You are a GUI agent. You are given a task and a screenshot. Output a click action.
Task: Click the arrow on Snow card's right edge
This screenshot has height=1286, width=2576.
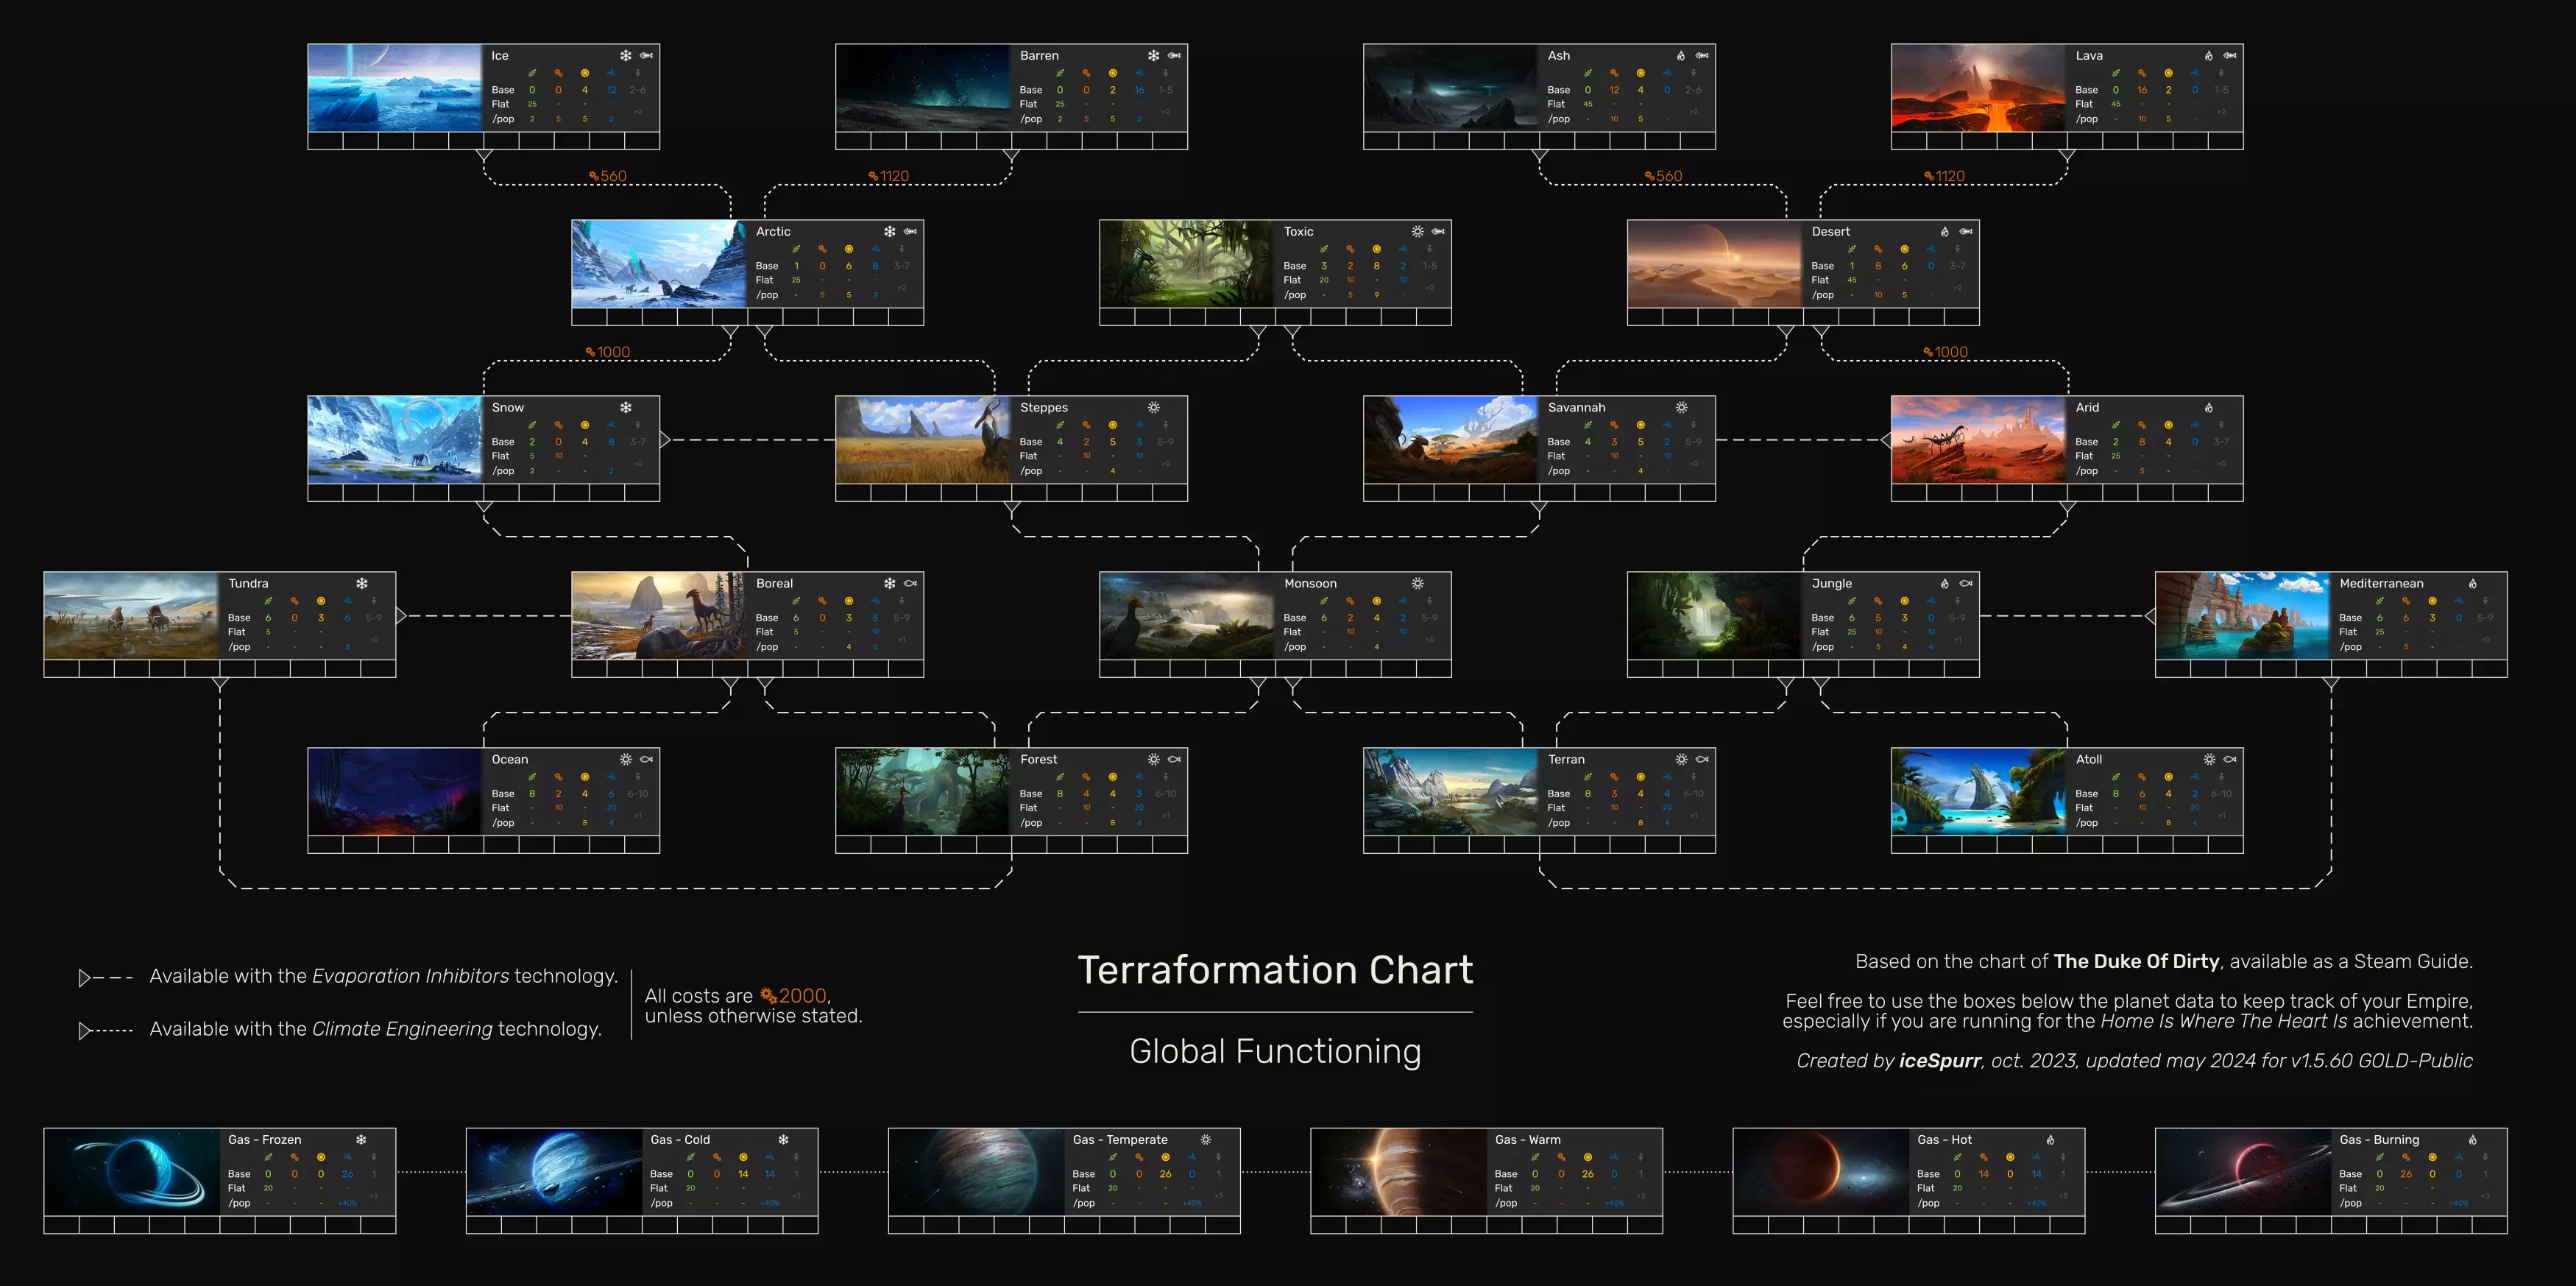coord(665,440)
